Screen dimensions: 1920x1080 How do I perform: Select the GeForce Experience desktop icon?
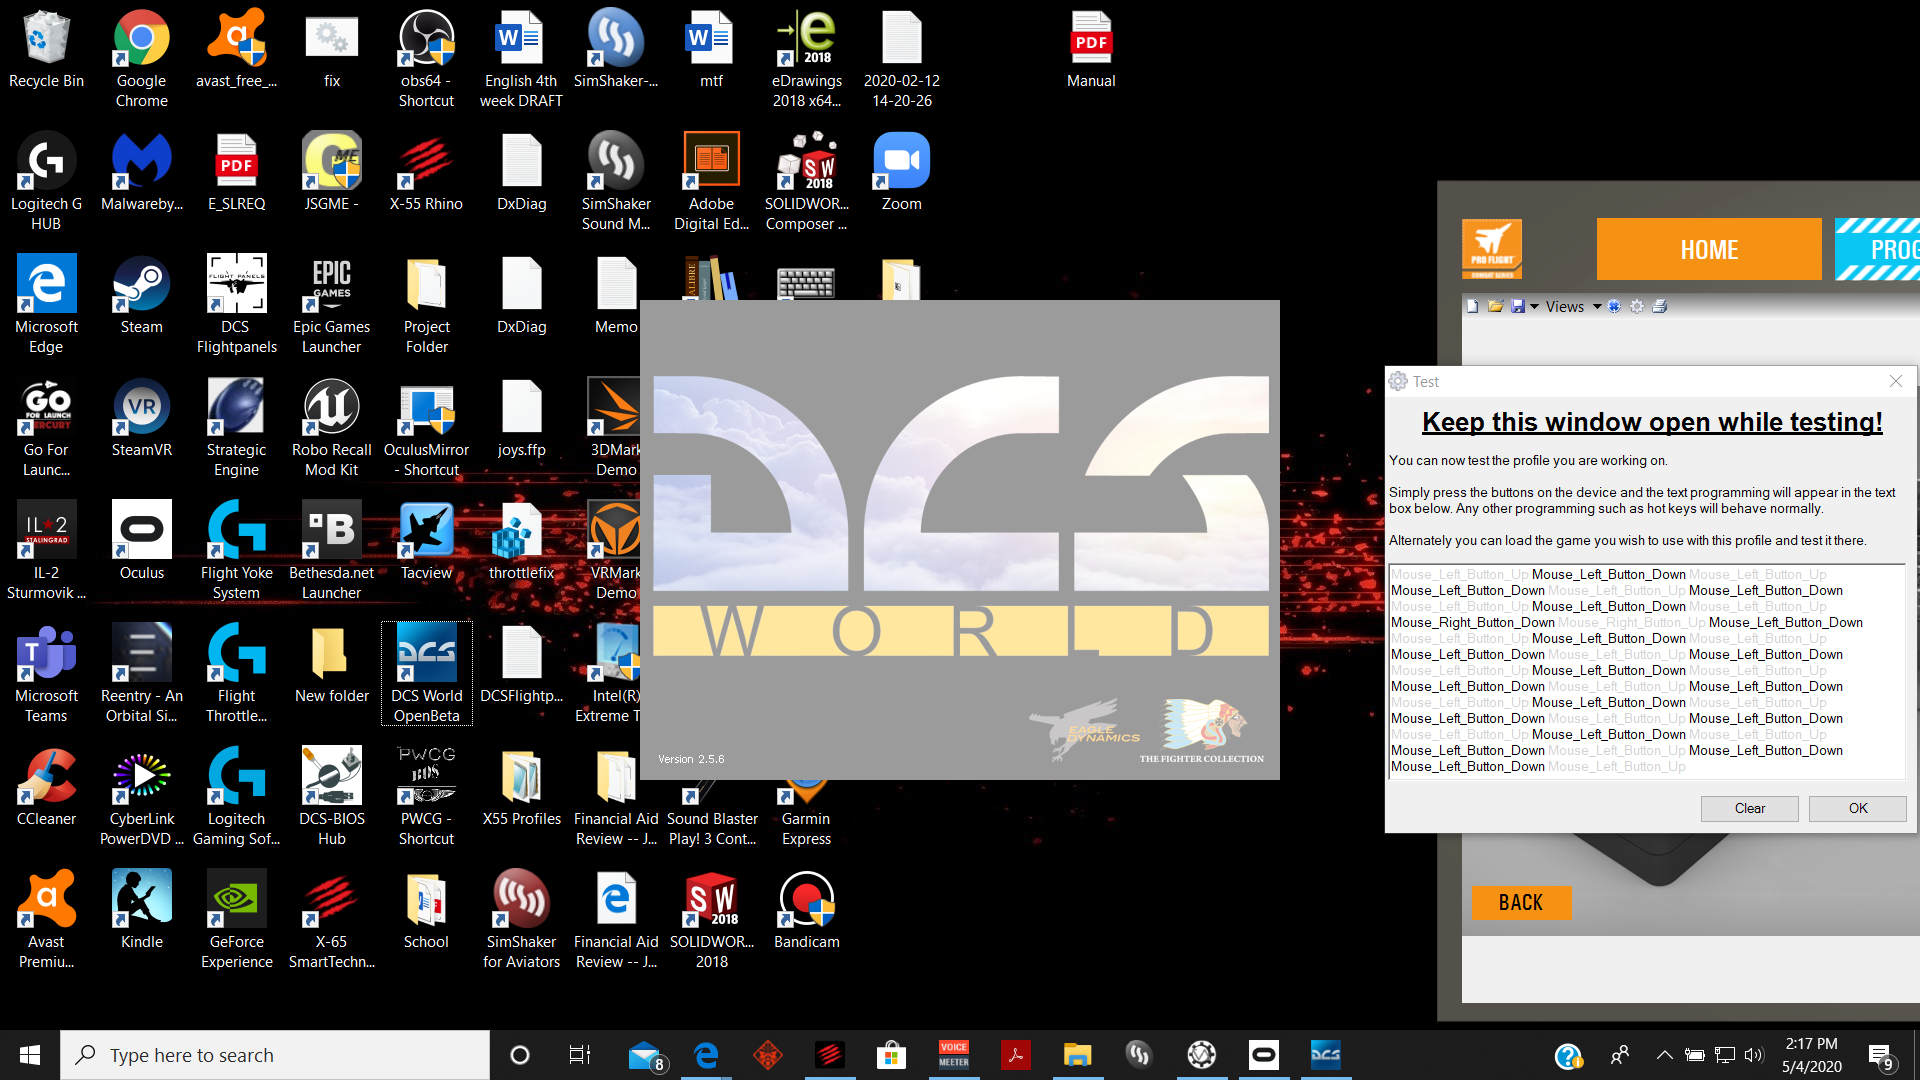click(x=236, y=920)
